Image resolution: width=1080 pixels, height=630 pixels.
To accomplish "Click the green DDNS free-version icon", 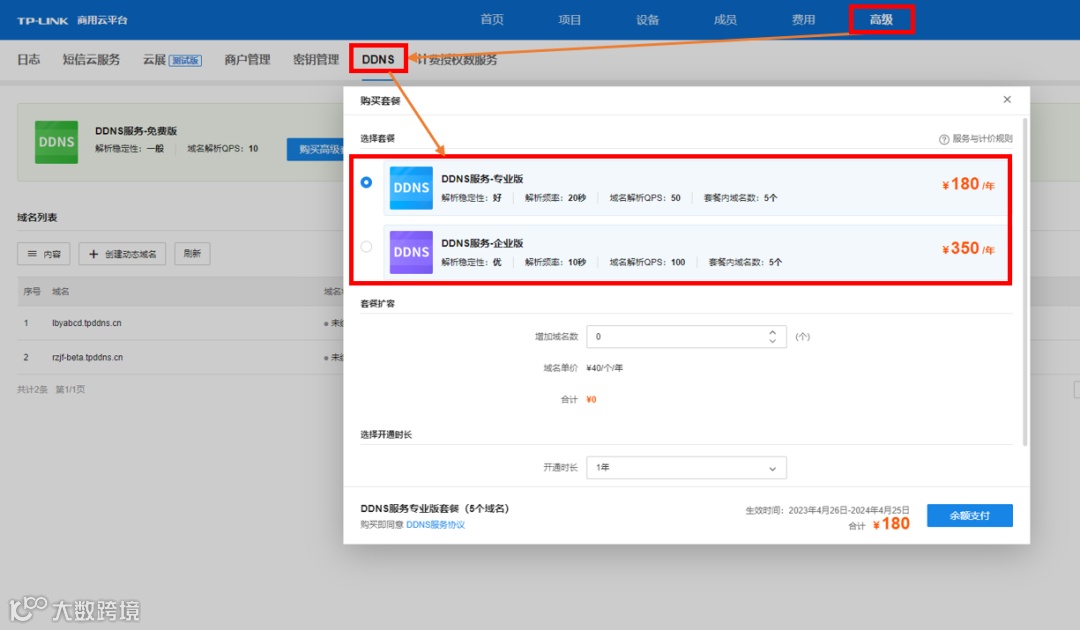I will 56,142.
